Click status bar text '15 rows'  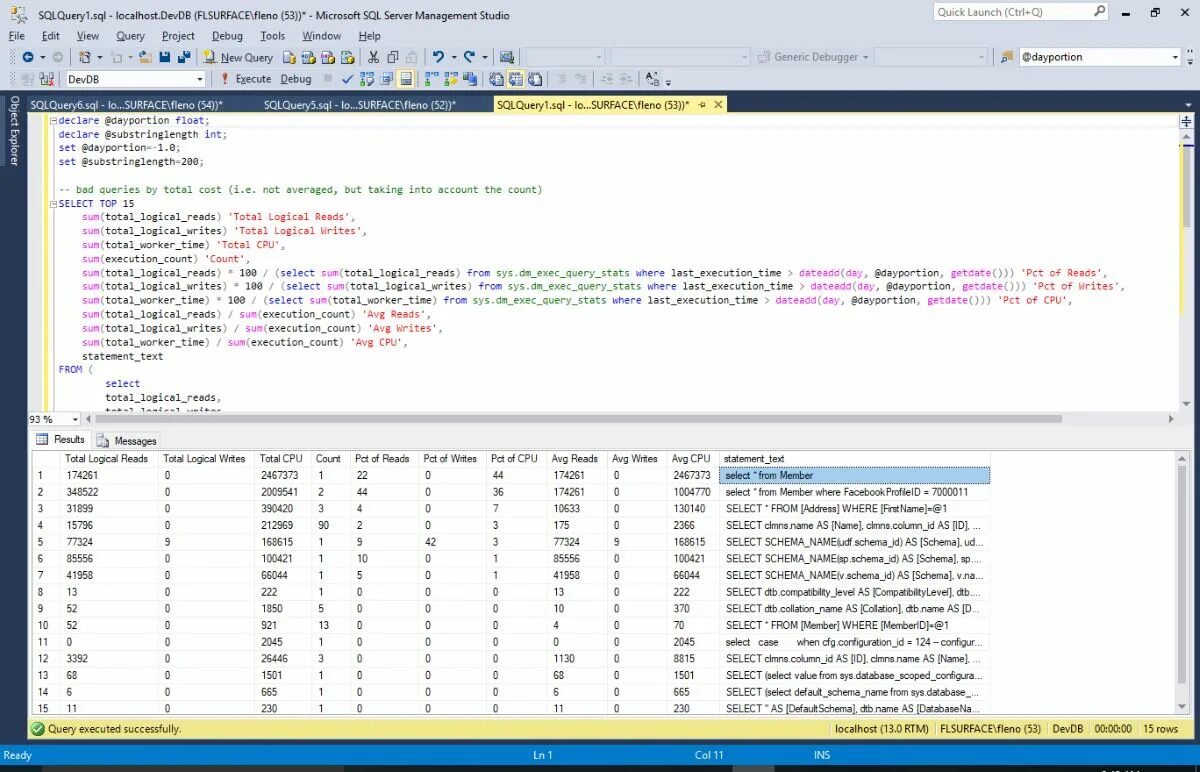1160,729
